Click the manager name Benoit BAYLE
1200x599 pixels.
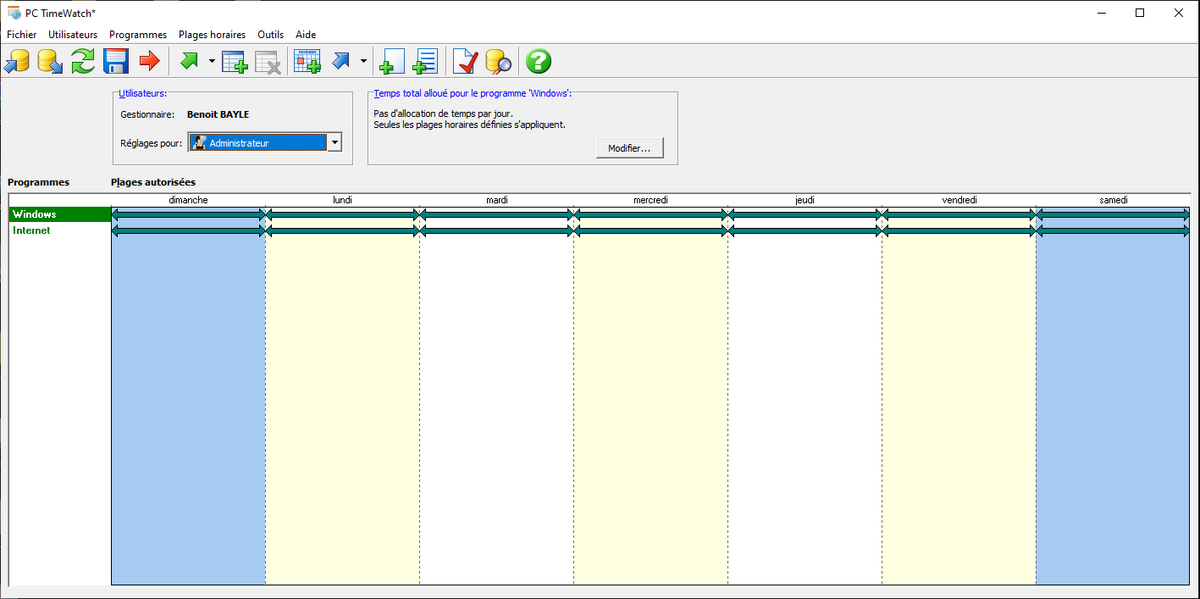click(x=218, y=115)
